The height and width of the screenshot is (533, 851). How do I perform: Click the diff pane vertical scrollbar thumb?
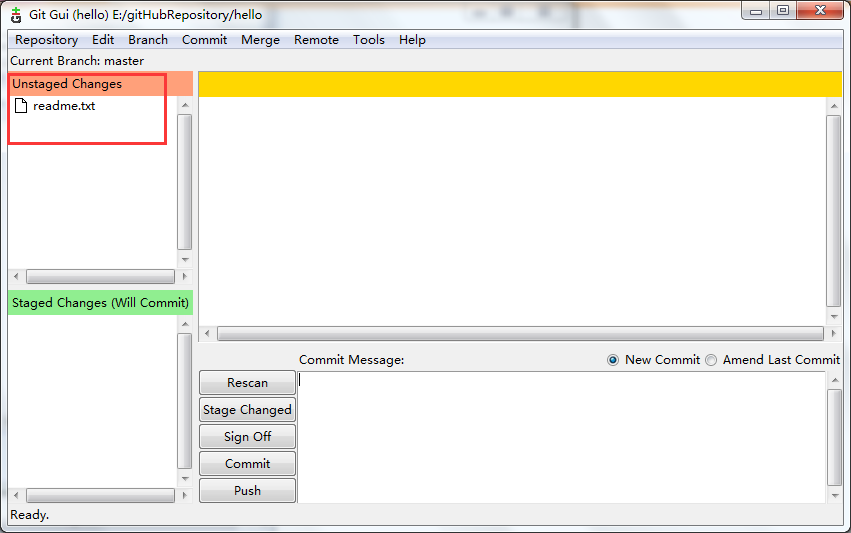coord(834,211)
